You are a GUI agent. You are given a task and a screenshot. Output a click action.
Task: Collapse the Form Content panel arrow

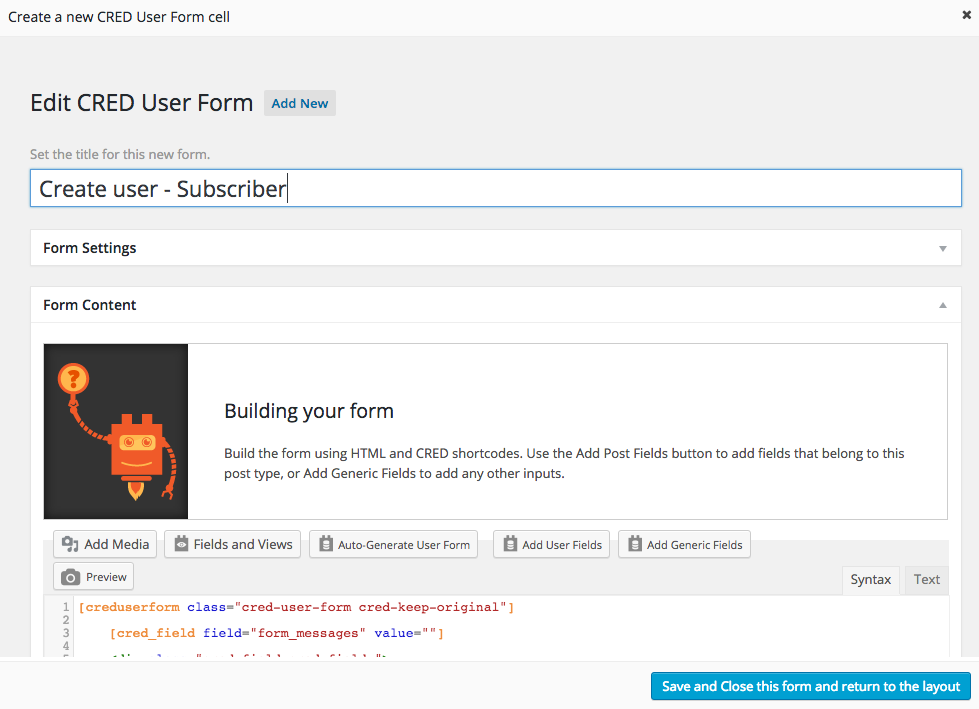pyautogui.click(x=943, y=305)
